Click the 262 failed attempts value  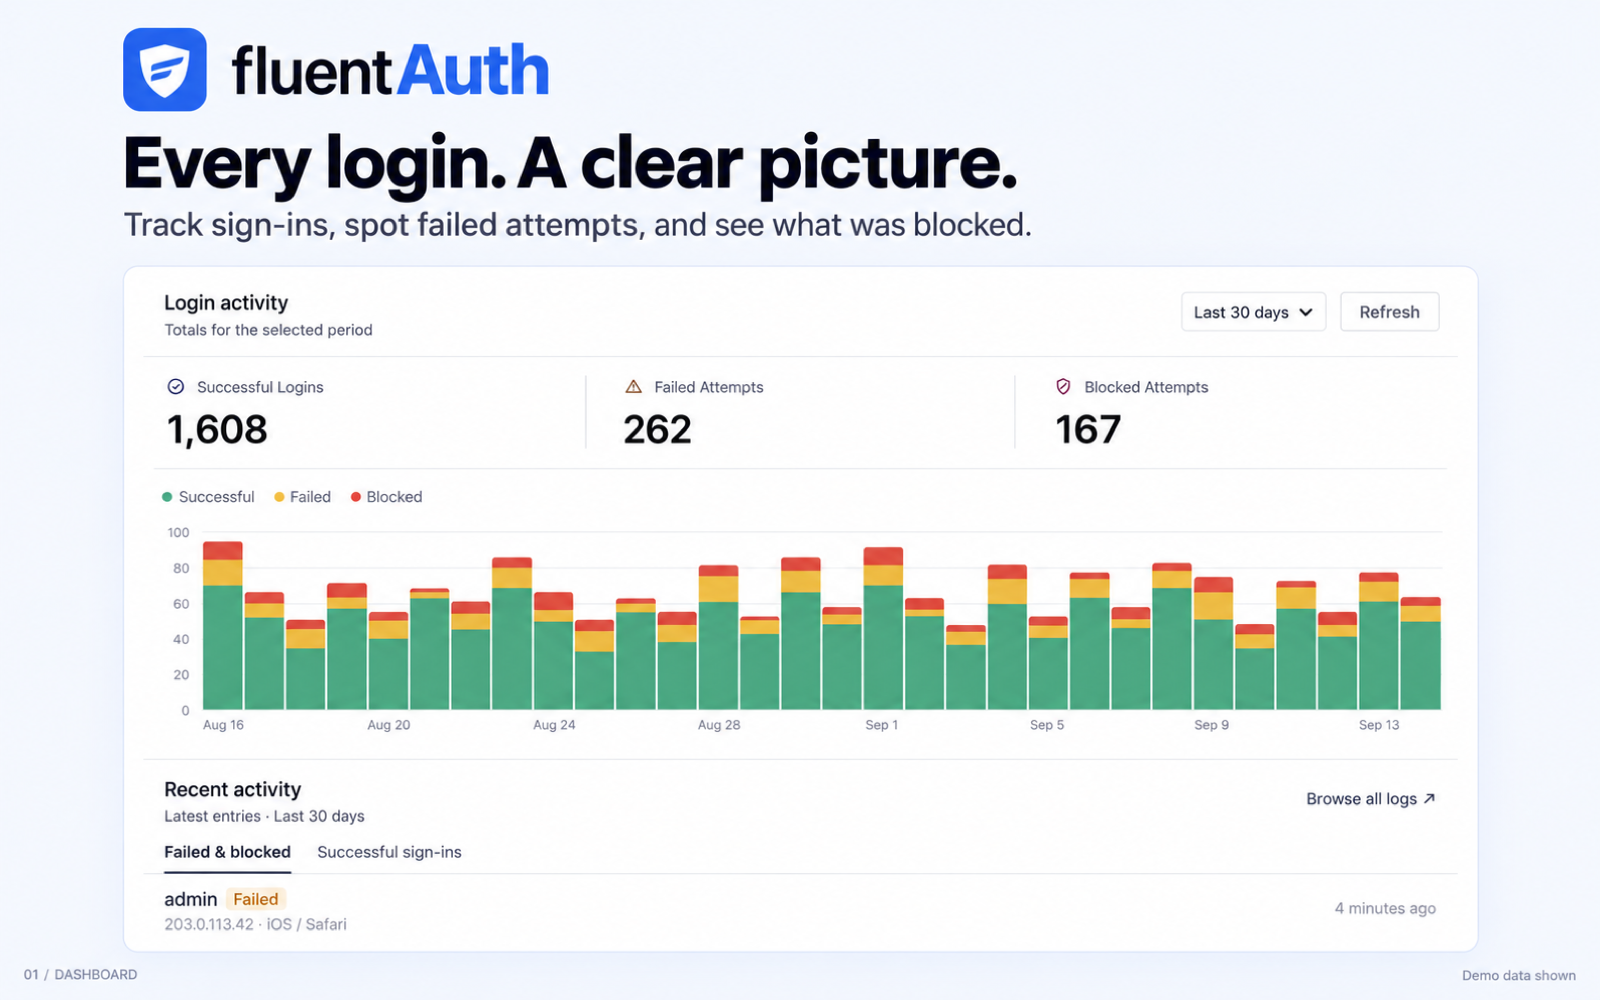[x=657, y=430]
